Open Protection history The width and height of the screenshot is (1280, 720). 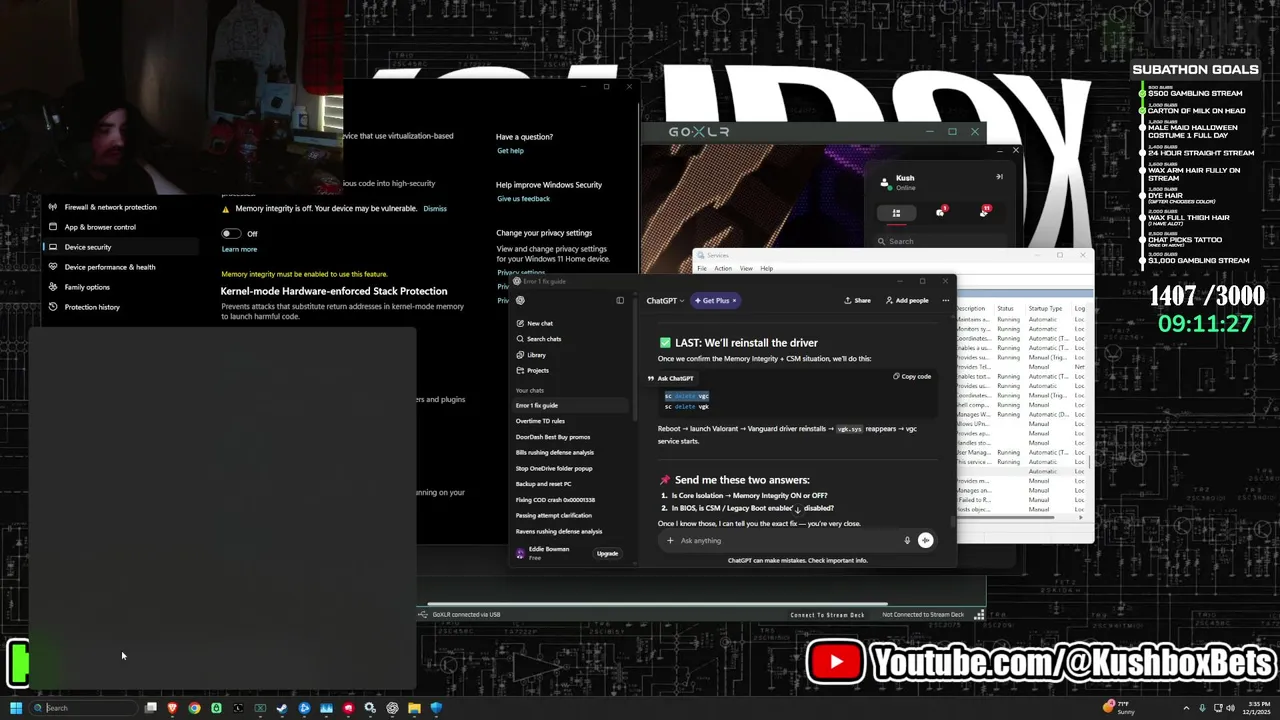(x=92, y=307)
